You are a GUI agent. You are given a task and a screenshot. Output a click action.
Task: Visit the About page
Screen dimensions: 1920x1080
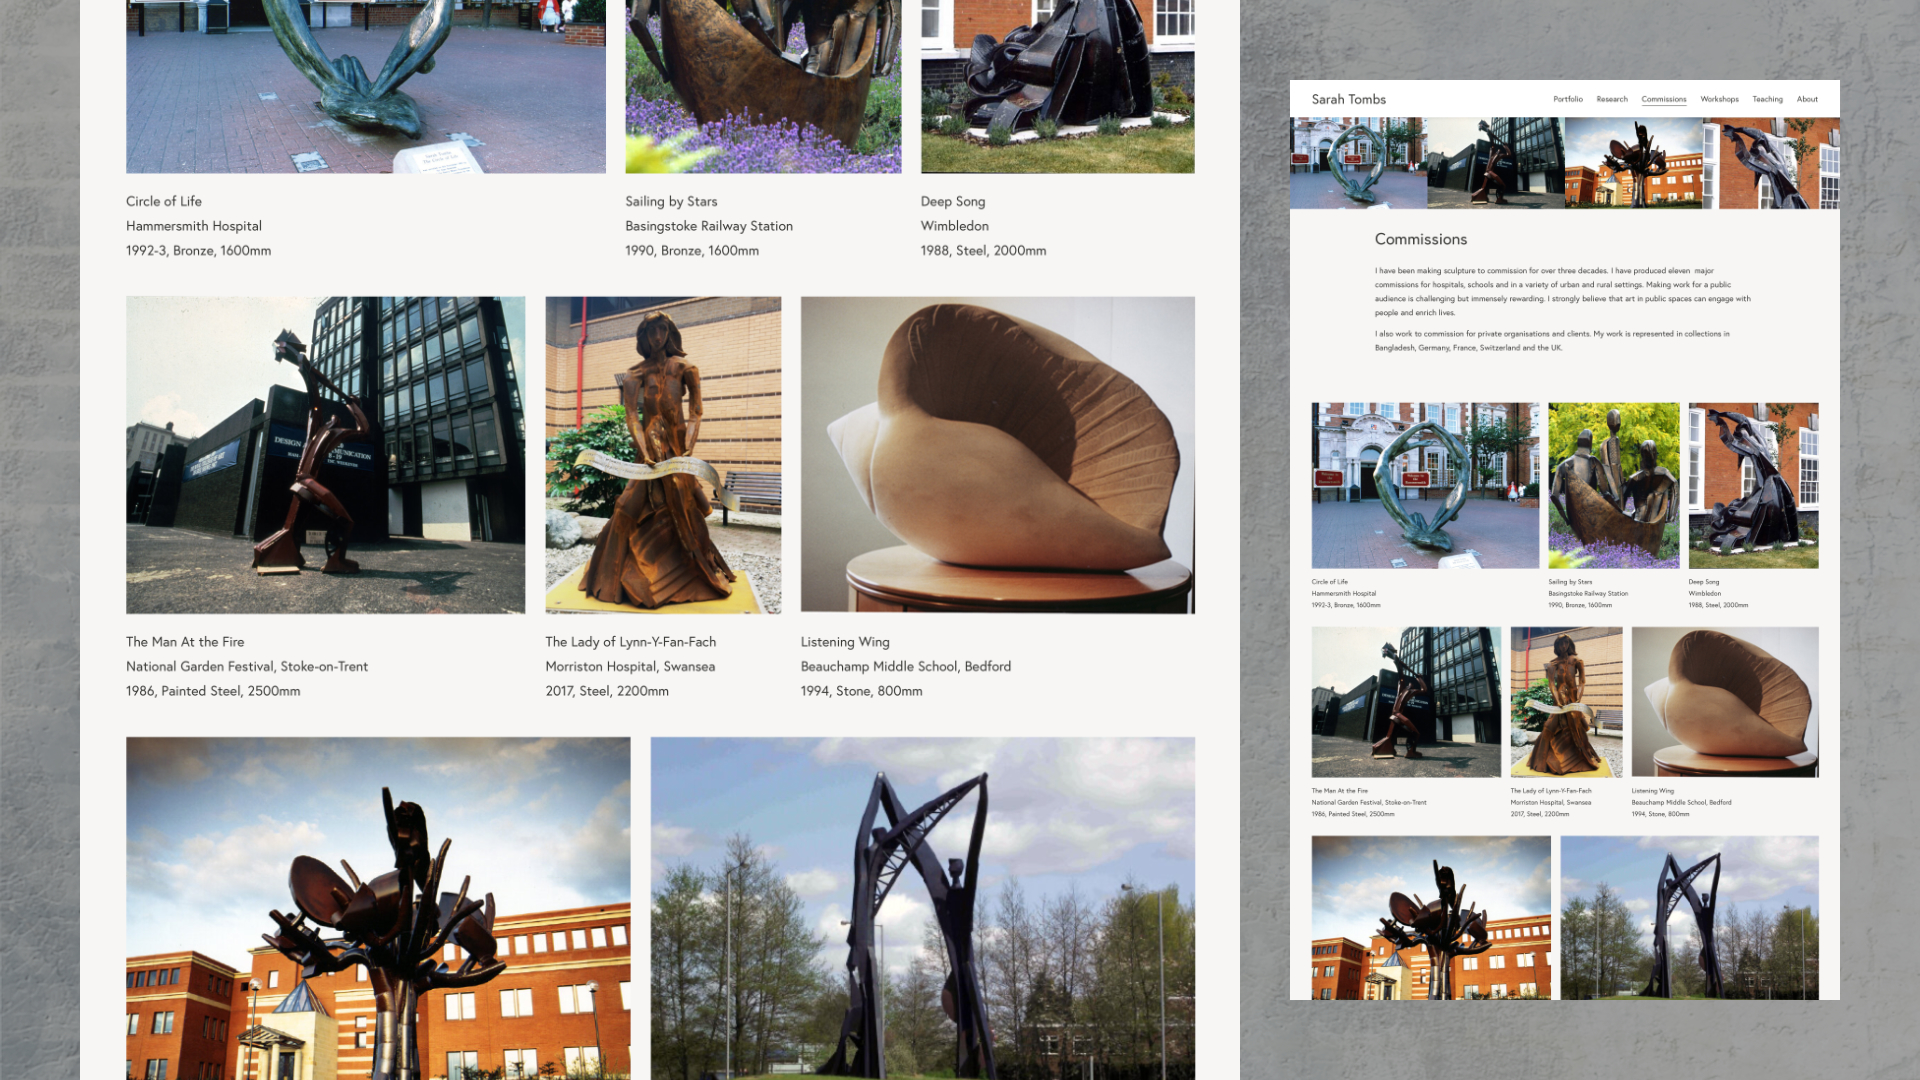pos(1807,99)
